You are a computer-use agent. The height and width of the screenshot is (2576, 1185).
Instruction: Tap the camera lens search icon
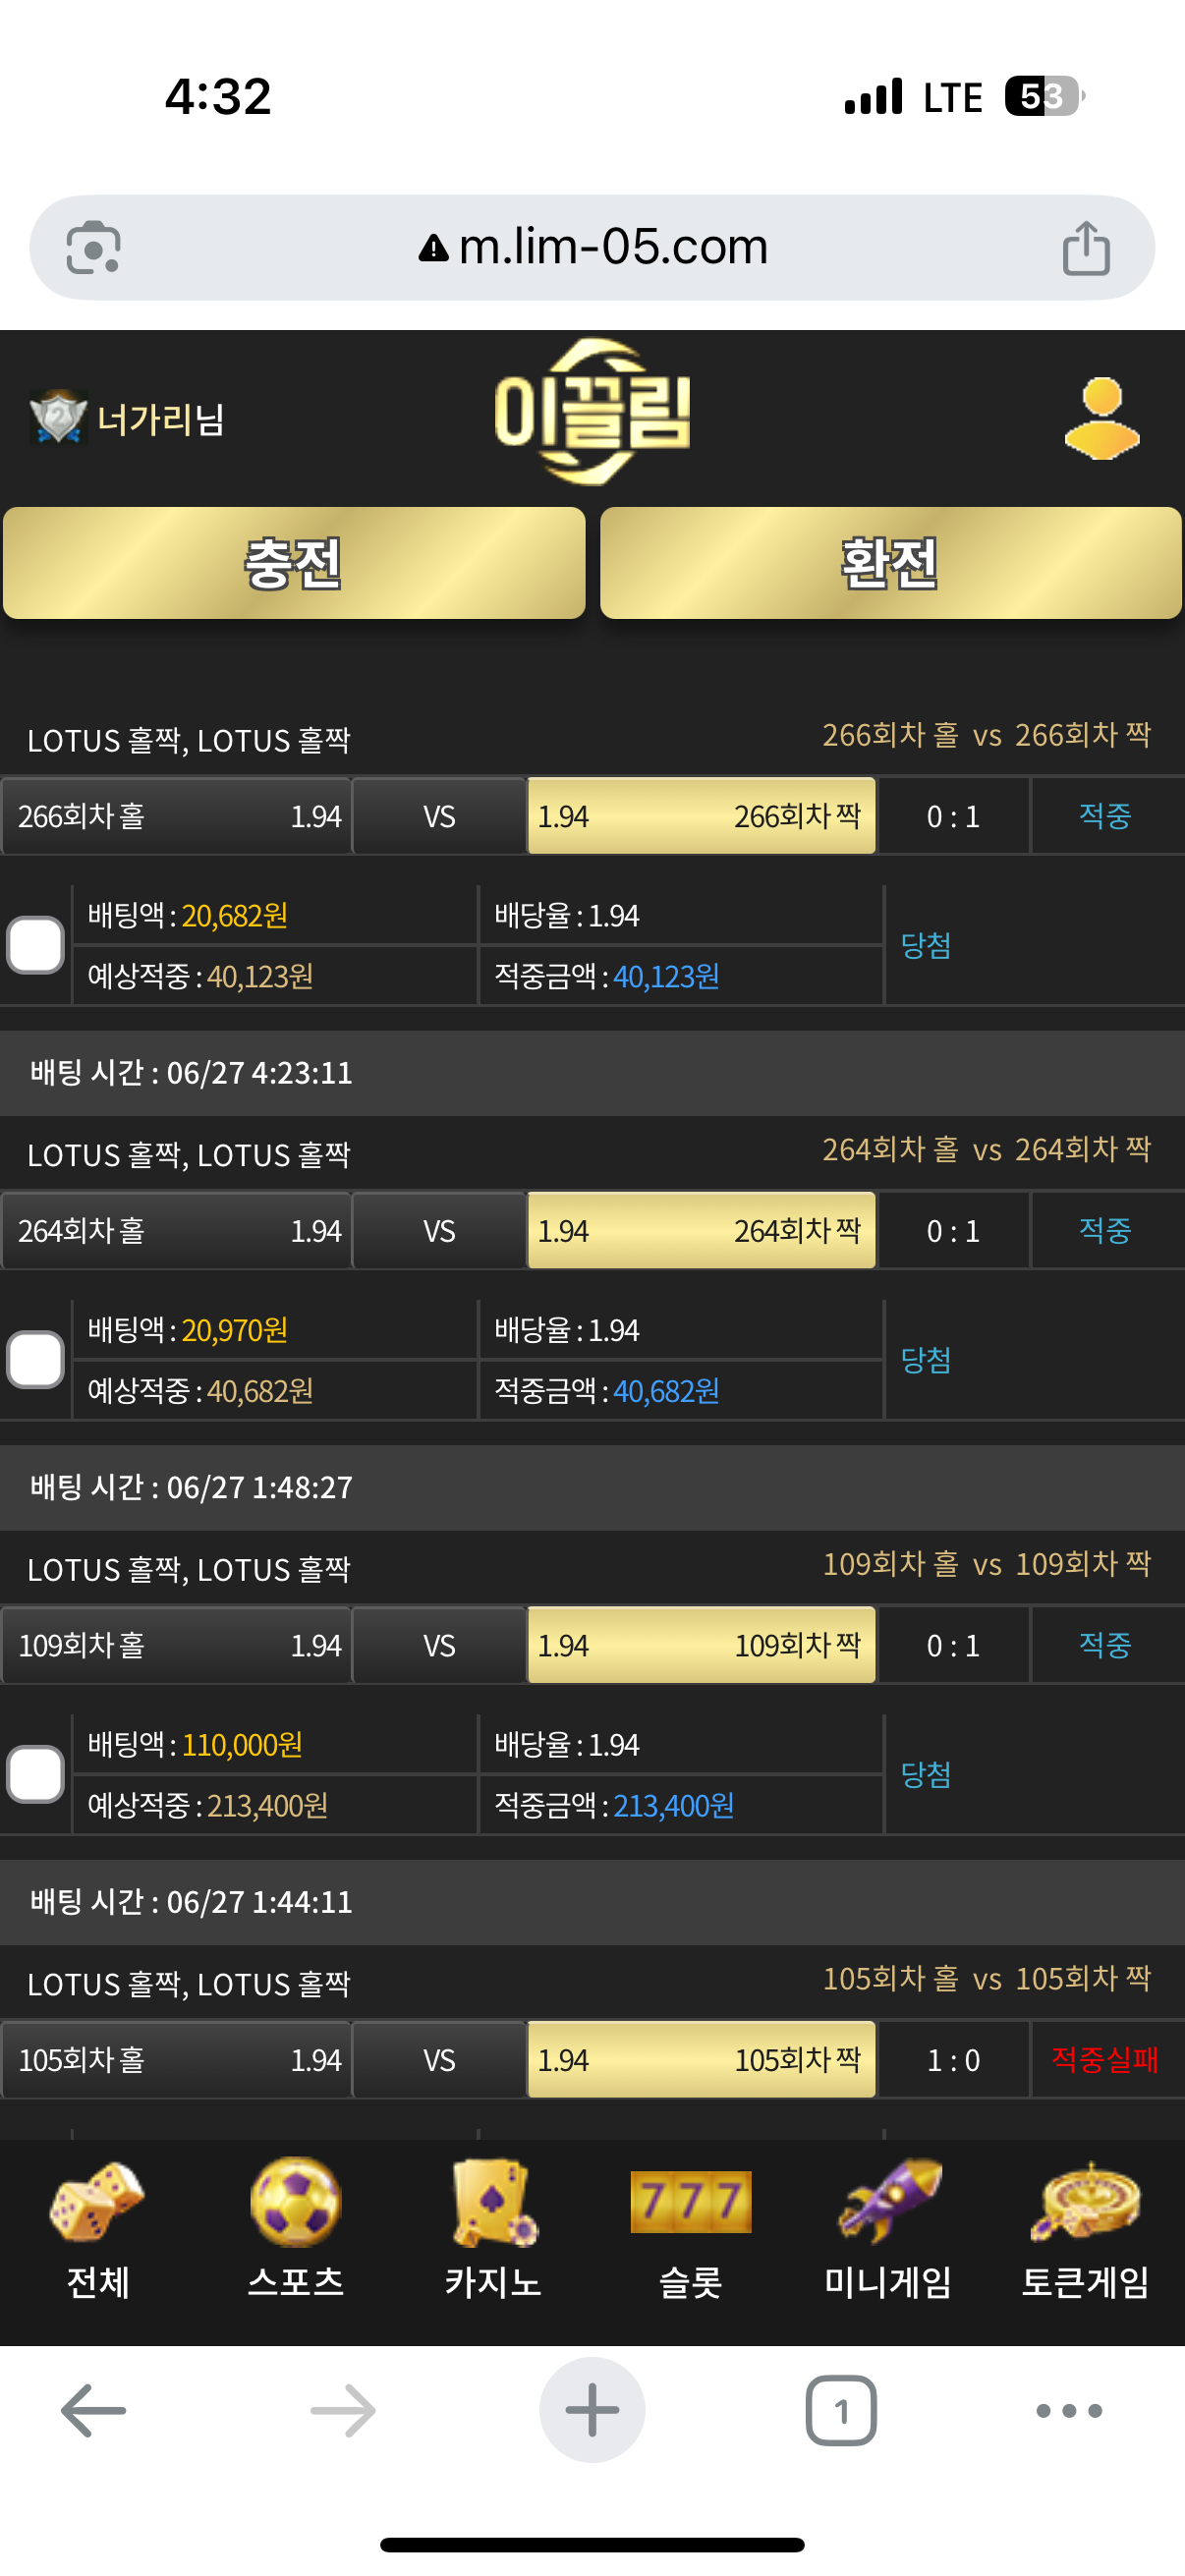coord(94,247)
